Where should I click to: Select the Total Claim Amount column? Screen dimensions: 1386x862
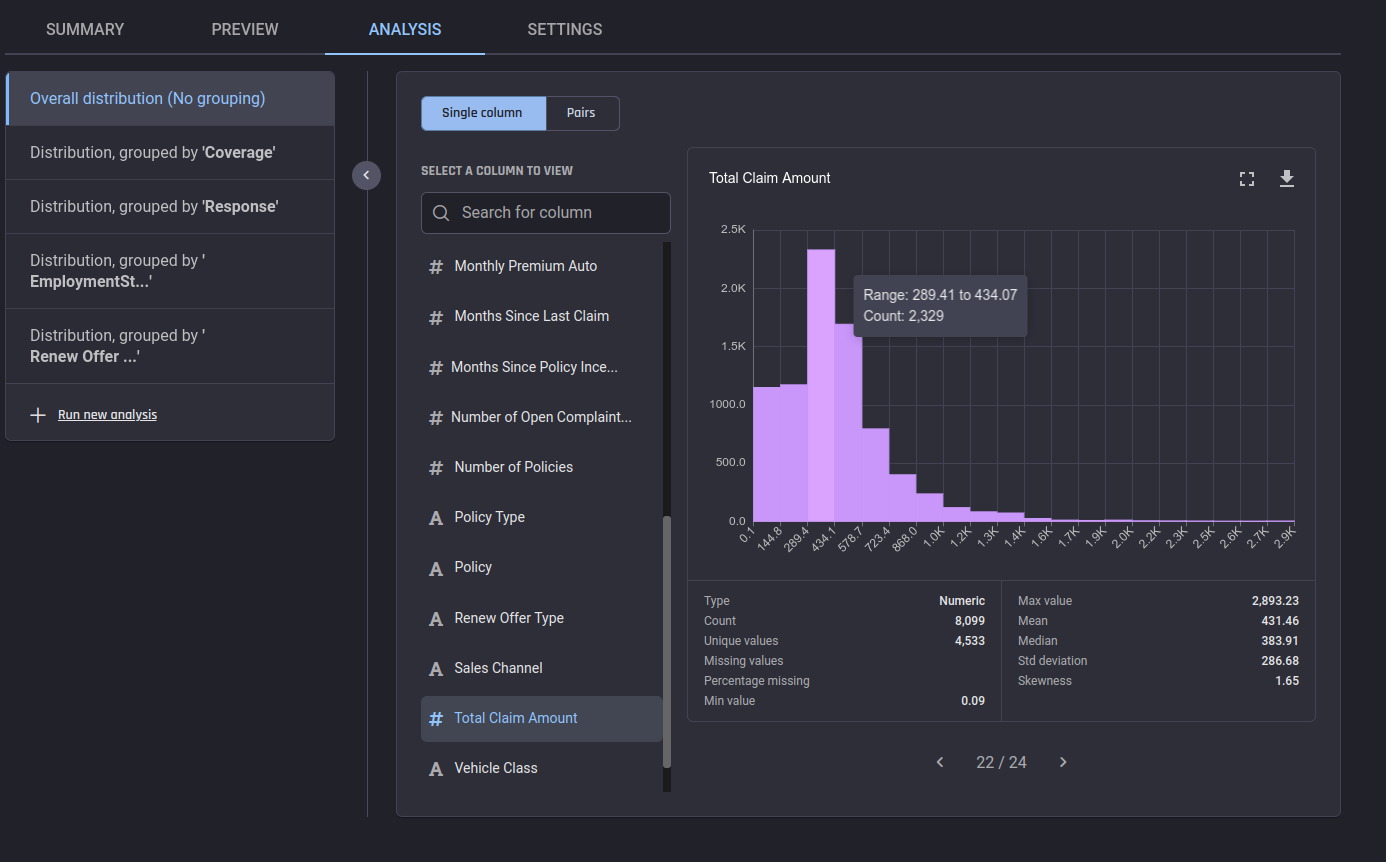click(x=541, y=718)
